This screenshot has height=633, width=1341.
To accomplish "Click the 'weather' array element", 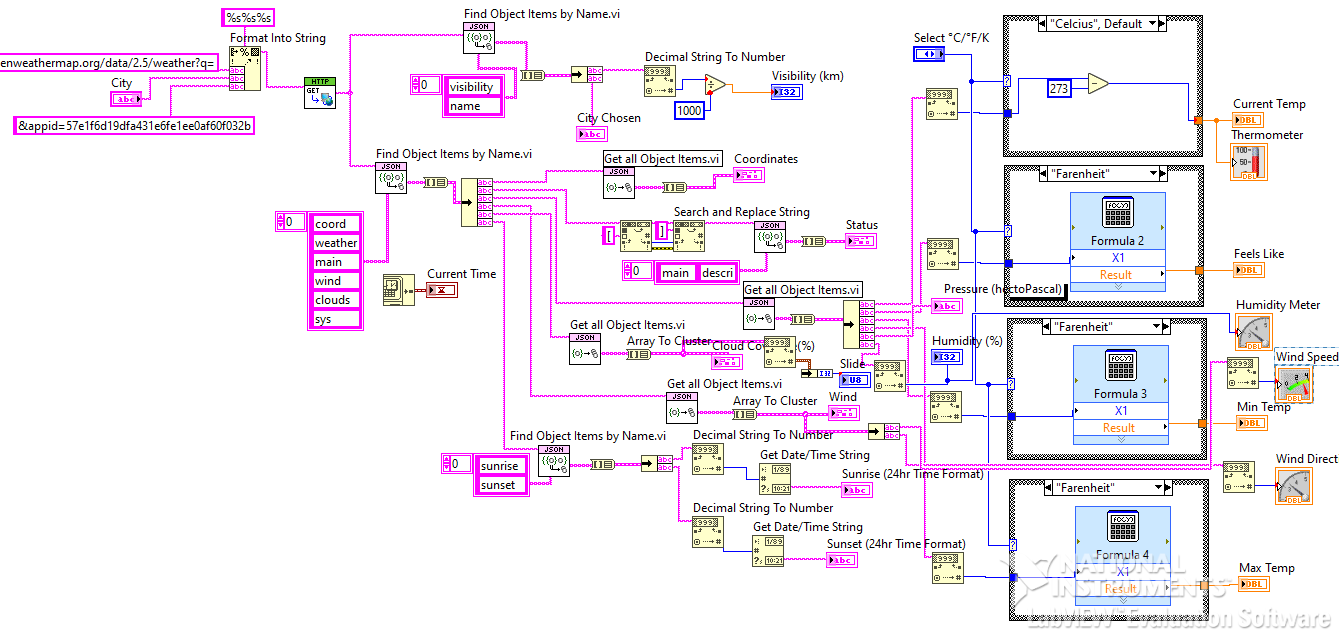I will pyautogui.click(x=336, y=243).
